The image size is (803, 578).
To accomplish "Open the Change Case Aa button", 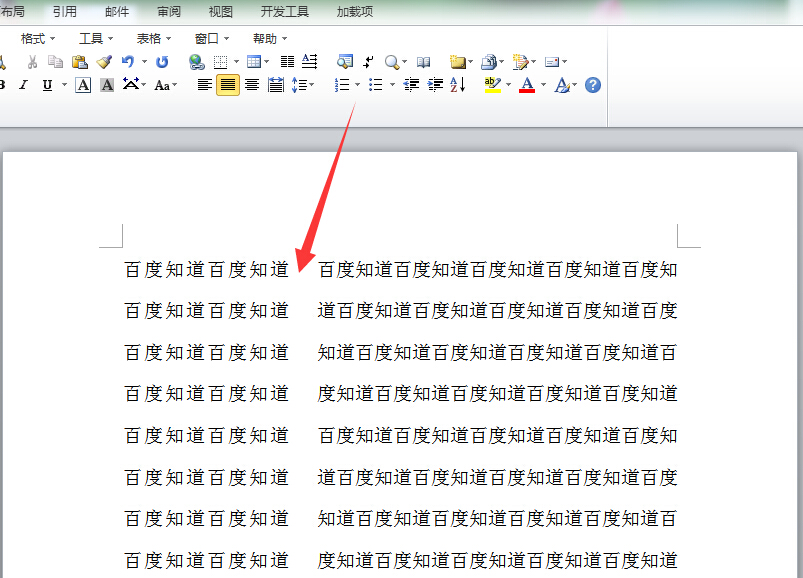I will pos(163,85).
